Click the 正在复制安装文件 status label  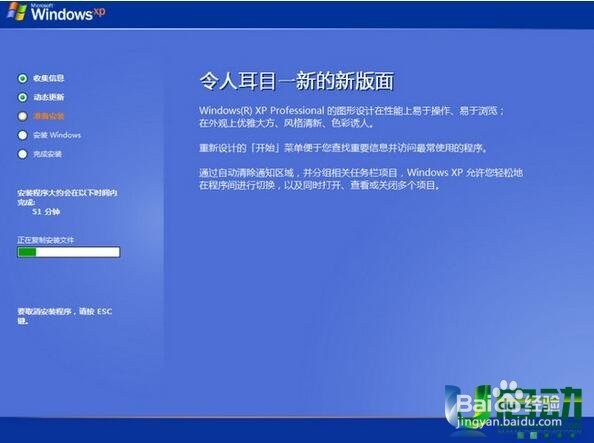pyautogui.click(x=45, y=240)
